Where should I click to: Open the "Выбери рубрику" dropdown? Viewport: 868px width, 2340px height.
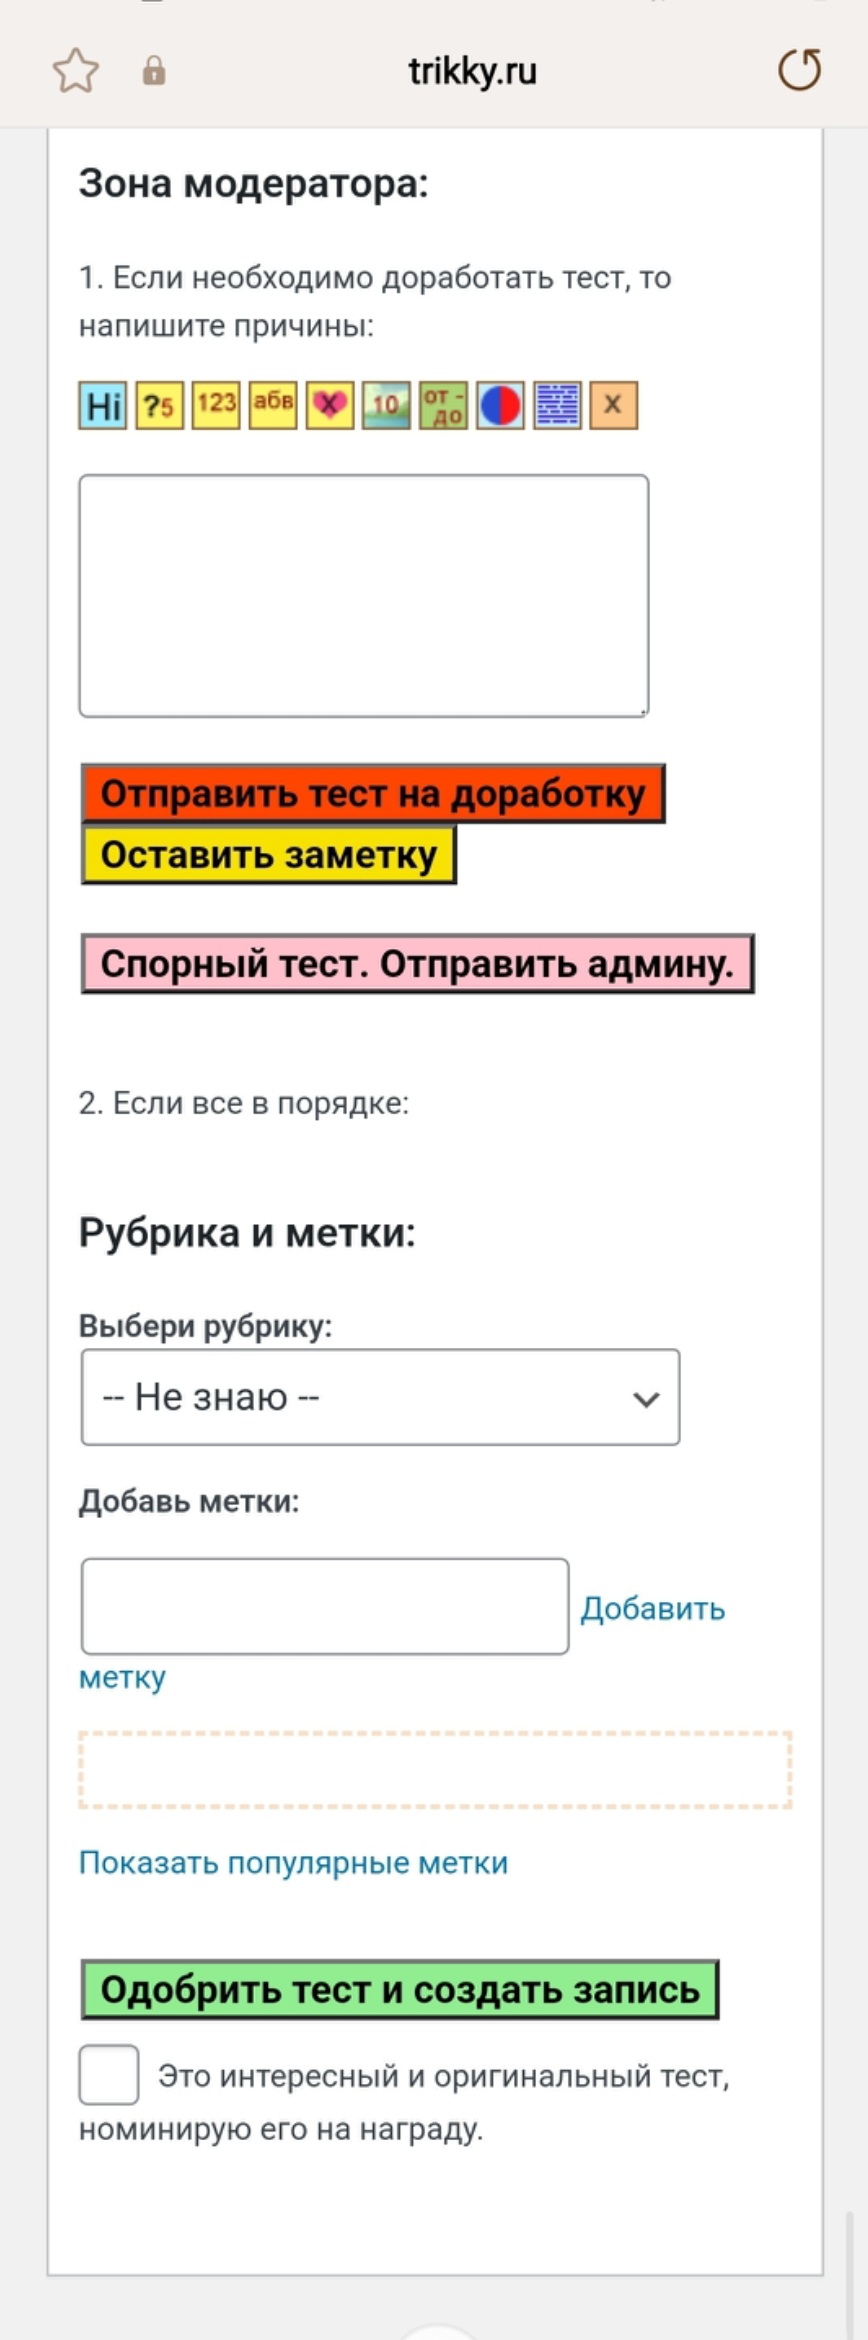[380, 1397]
